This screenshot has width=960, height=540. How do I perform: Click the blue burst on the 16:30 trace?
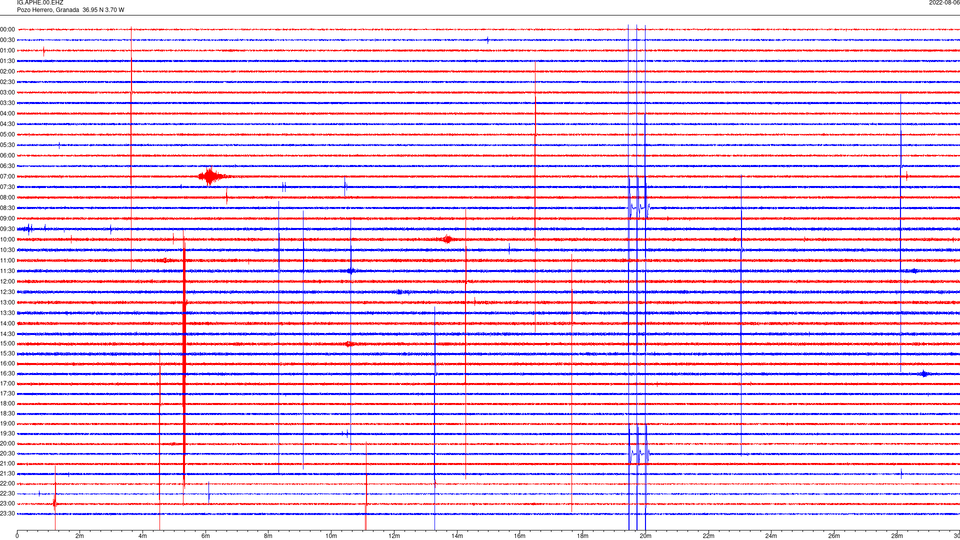pyautogui.click(x=924, y=373)
